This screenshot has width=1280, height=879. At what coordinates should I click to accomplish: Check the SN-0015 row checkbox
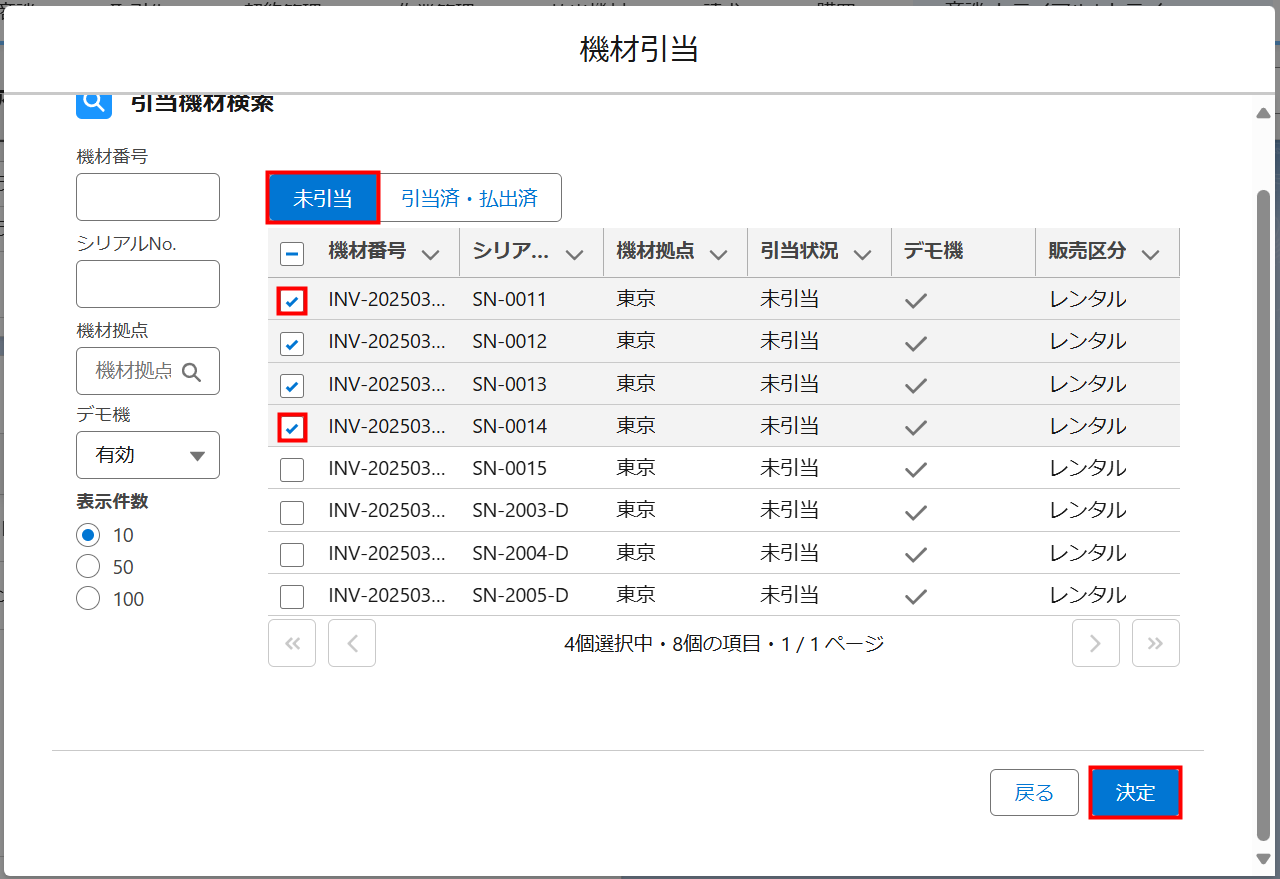292,469
